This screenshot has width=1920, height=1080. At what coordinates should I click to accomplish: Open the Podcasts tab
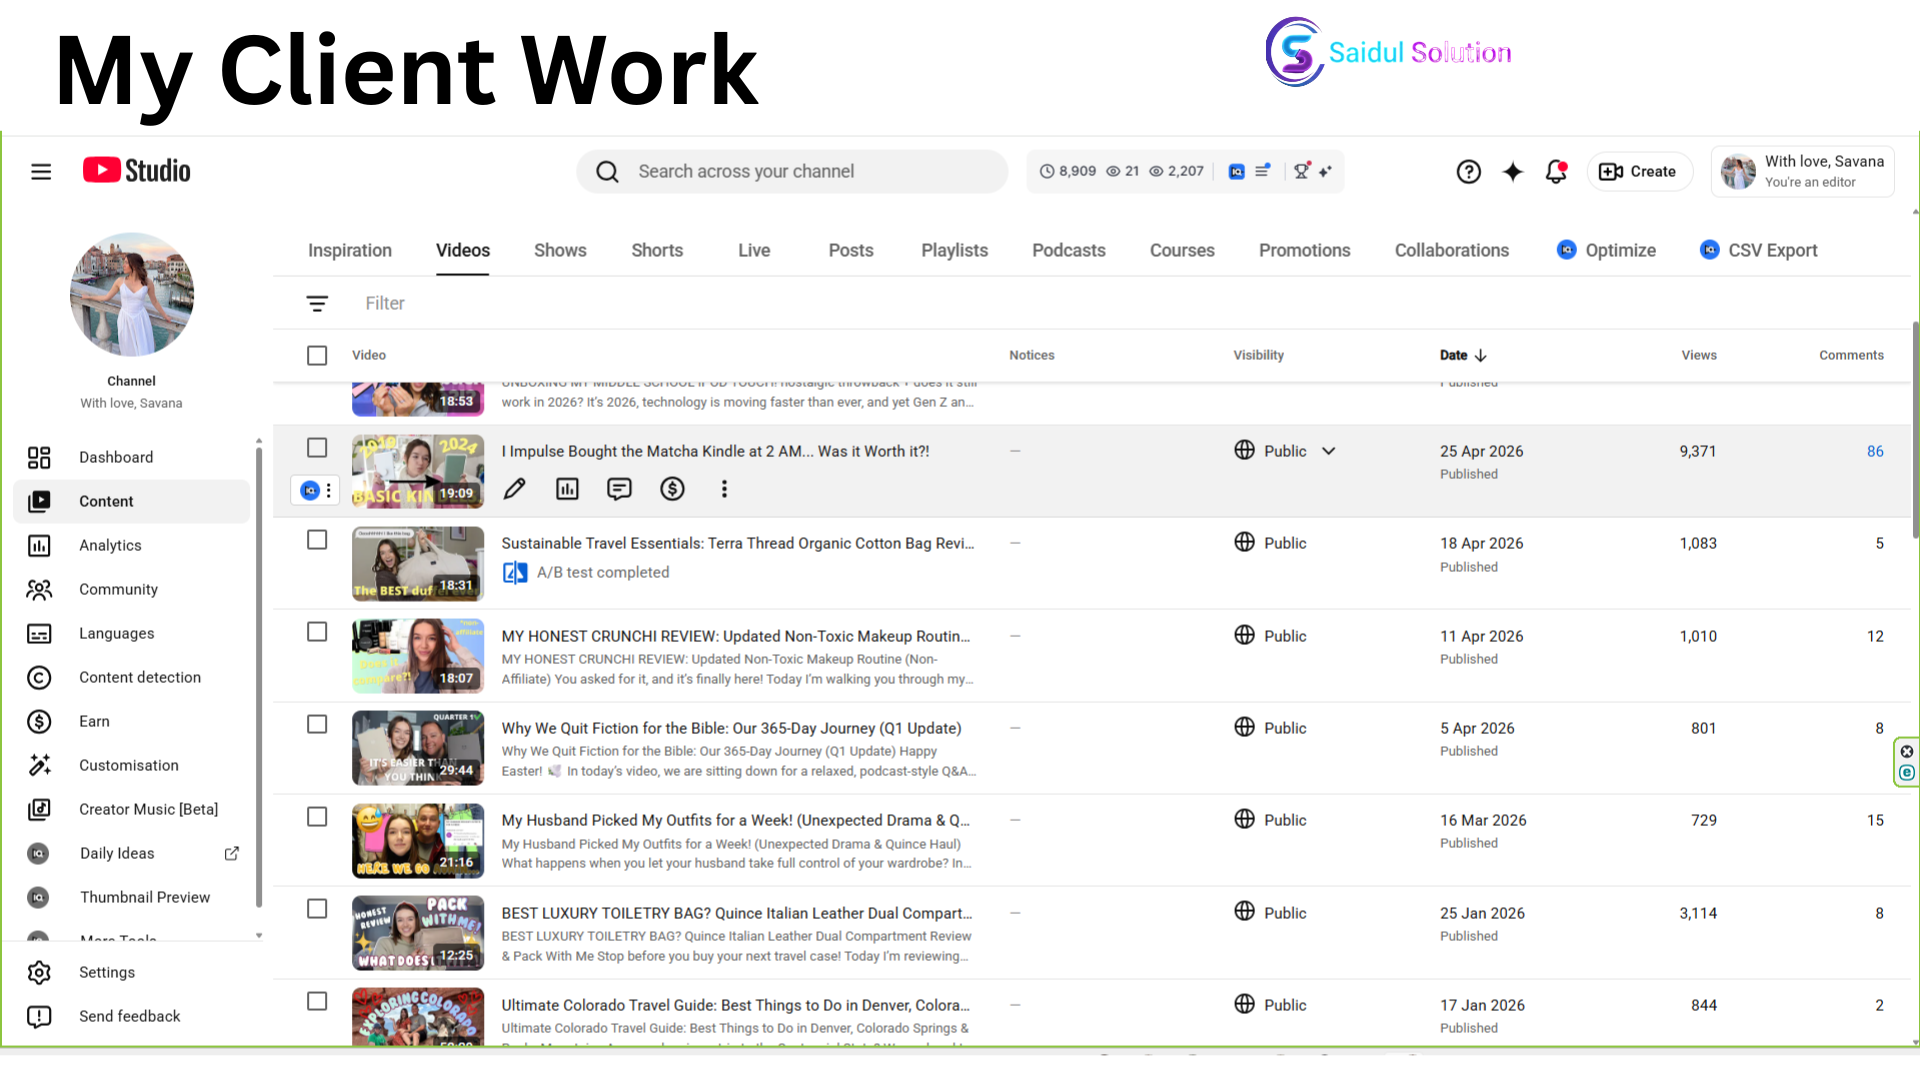[1069, 250]
